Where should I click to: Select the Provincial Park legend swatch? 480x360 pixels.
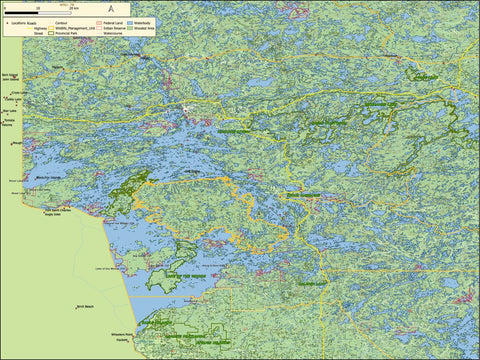pyautogui.click(x=51, y=33)
